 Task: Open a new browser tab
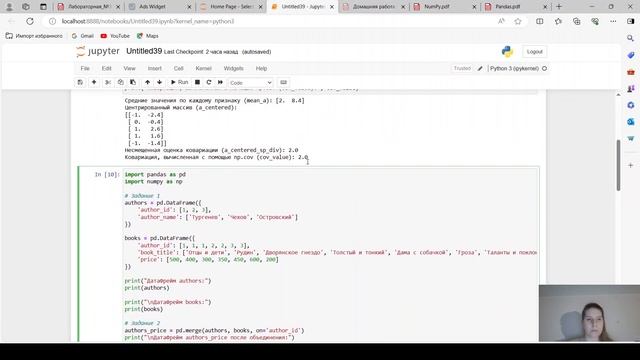coord(559,7)
